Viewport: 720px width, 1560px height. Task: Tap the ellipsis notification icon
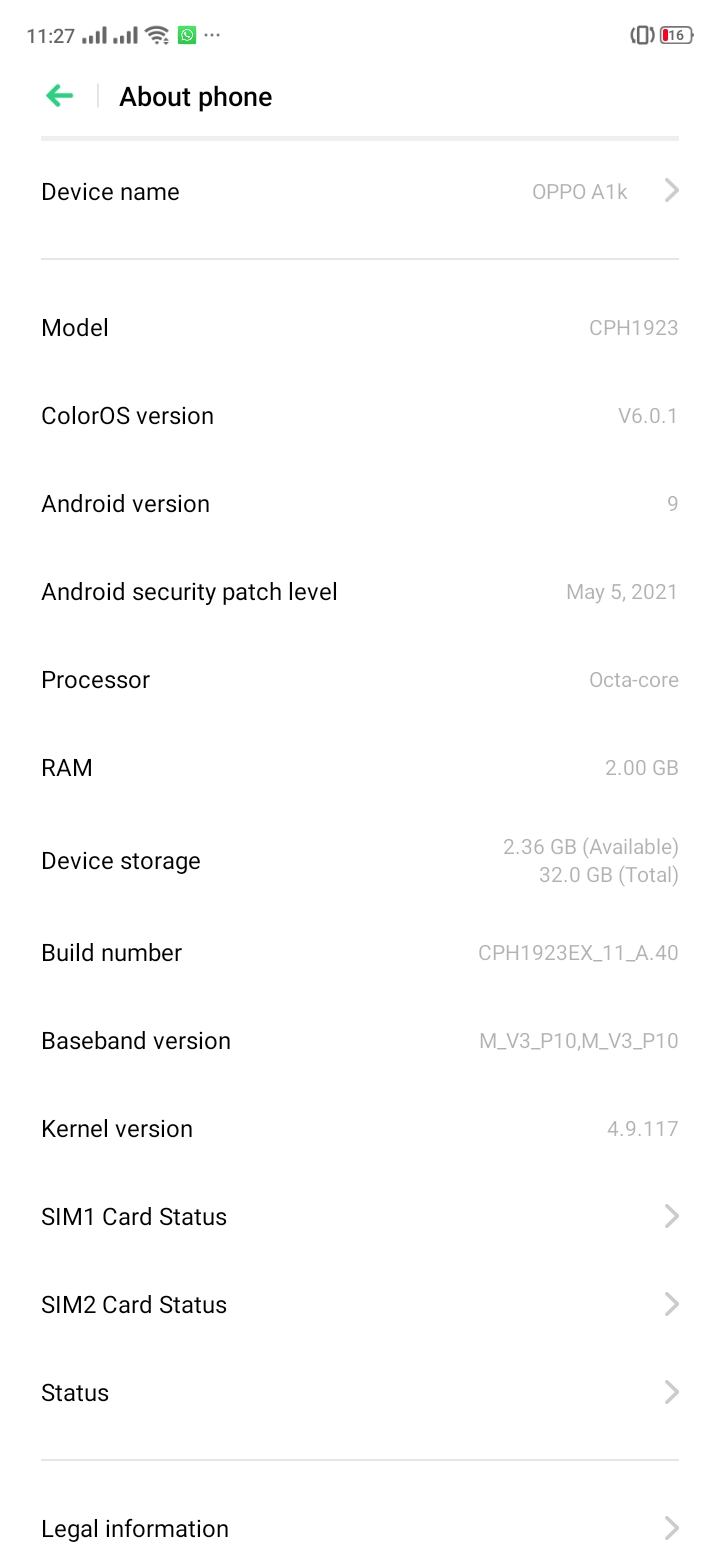pos(211,35)
